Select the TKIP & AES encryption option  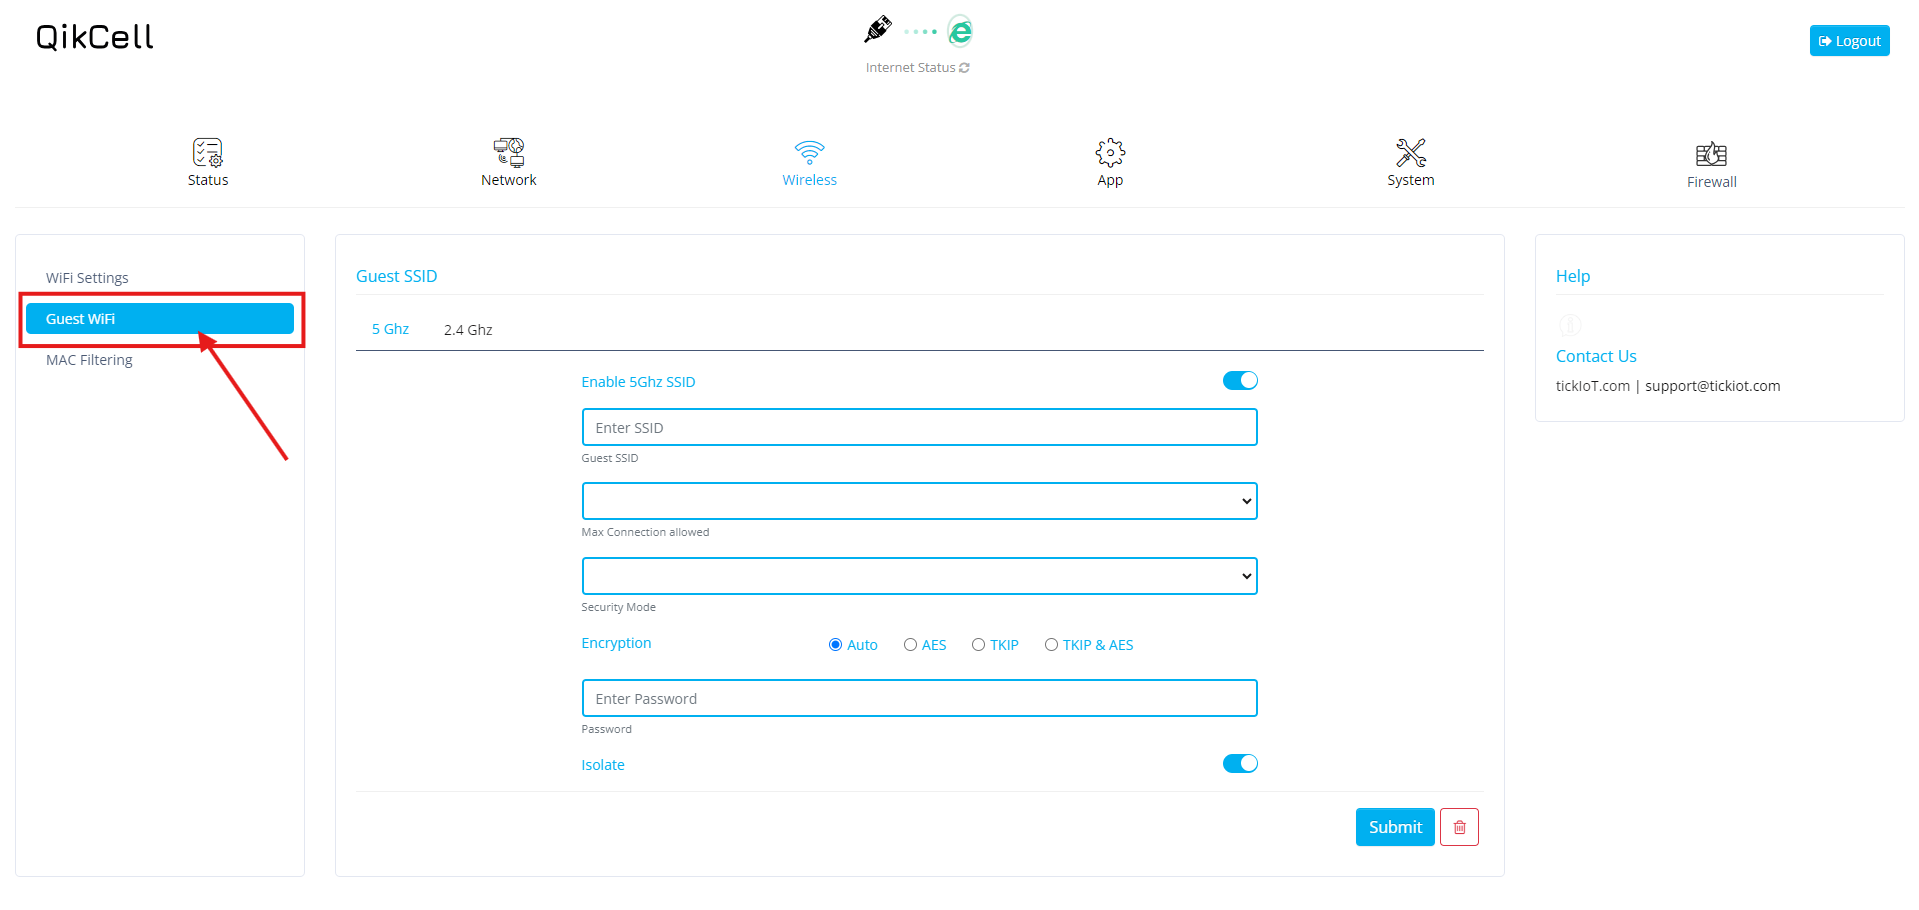point(1051,645)
